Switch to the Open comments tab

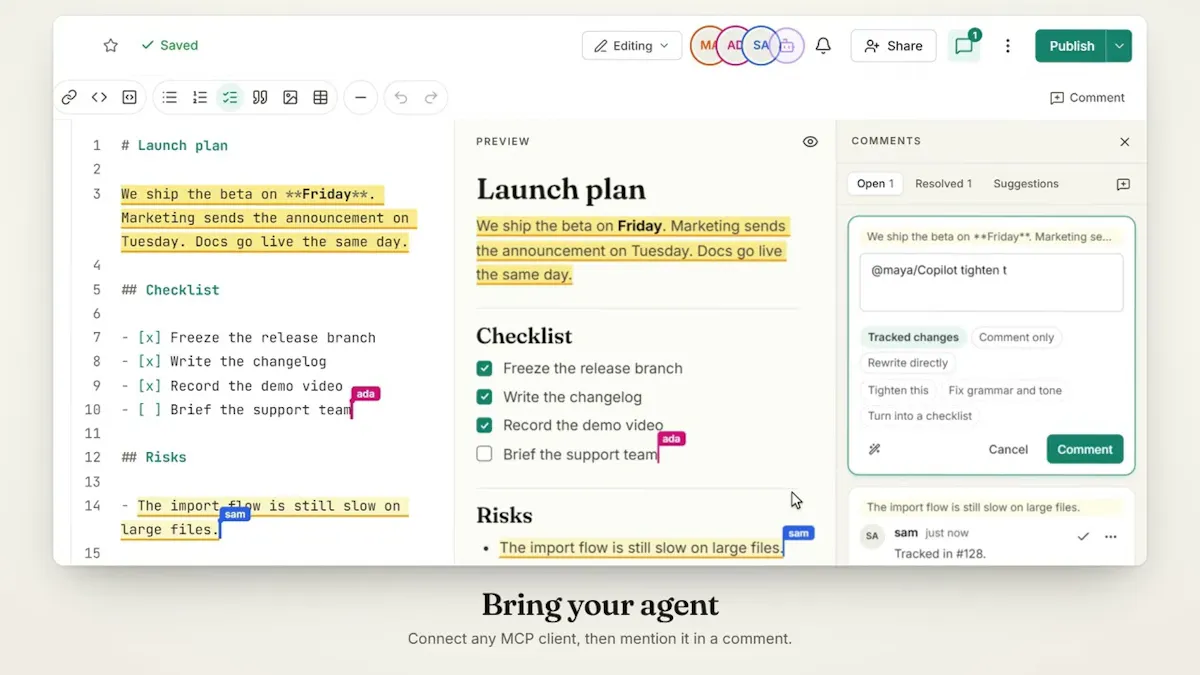875,184
